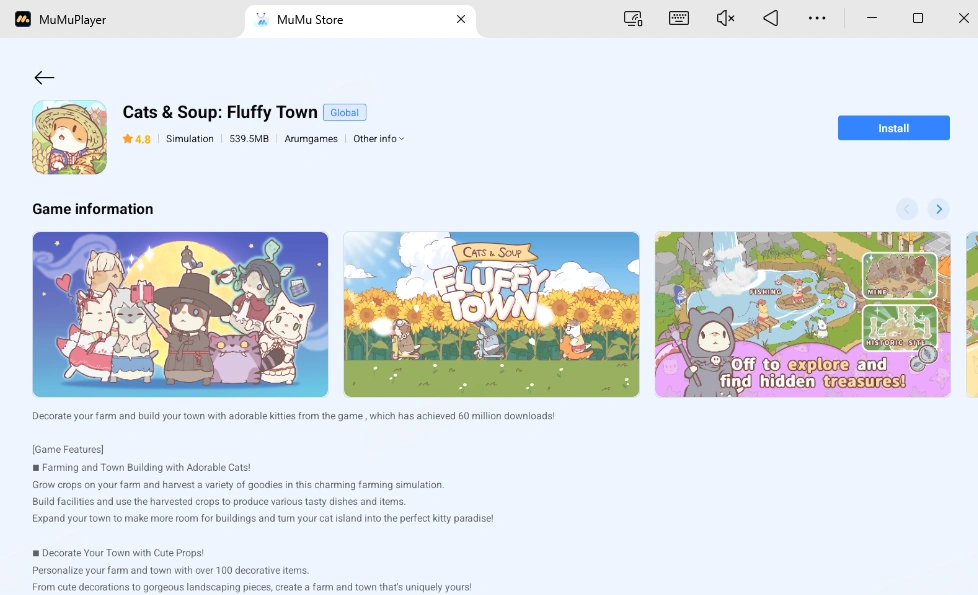This screenshot has height=595, width=978.
Task: Maximize the MuMuPlayer window
Action: click(917, 18)
